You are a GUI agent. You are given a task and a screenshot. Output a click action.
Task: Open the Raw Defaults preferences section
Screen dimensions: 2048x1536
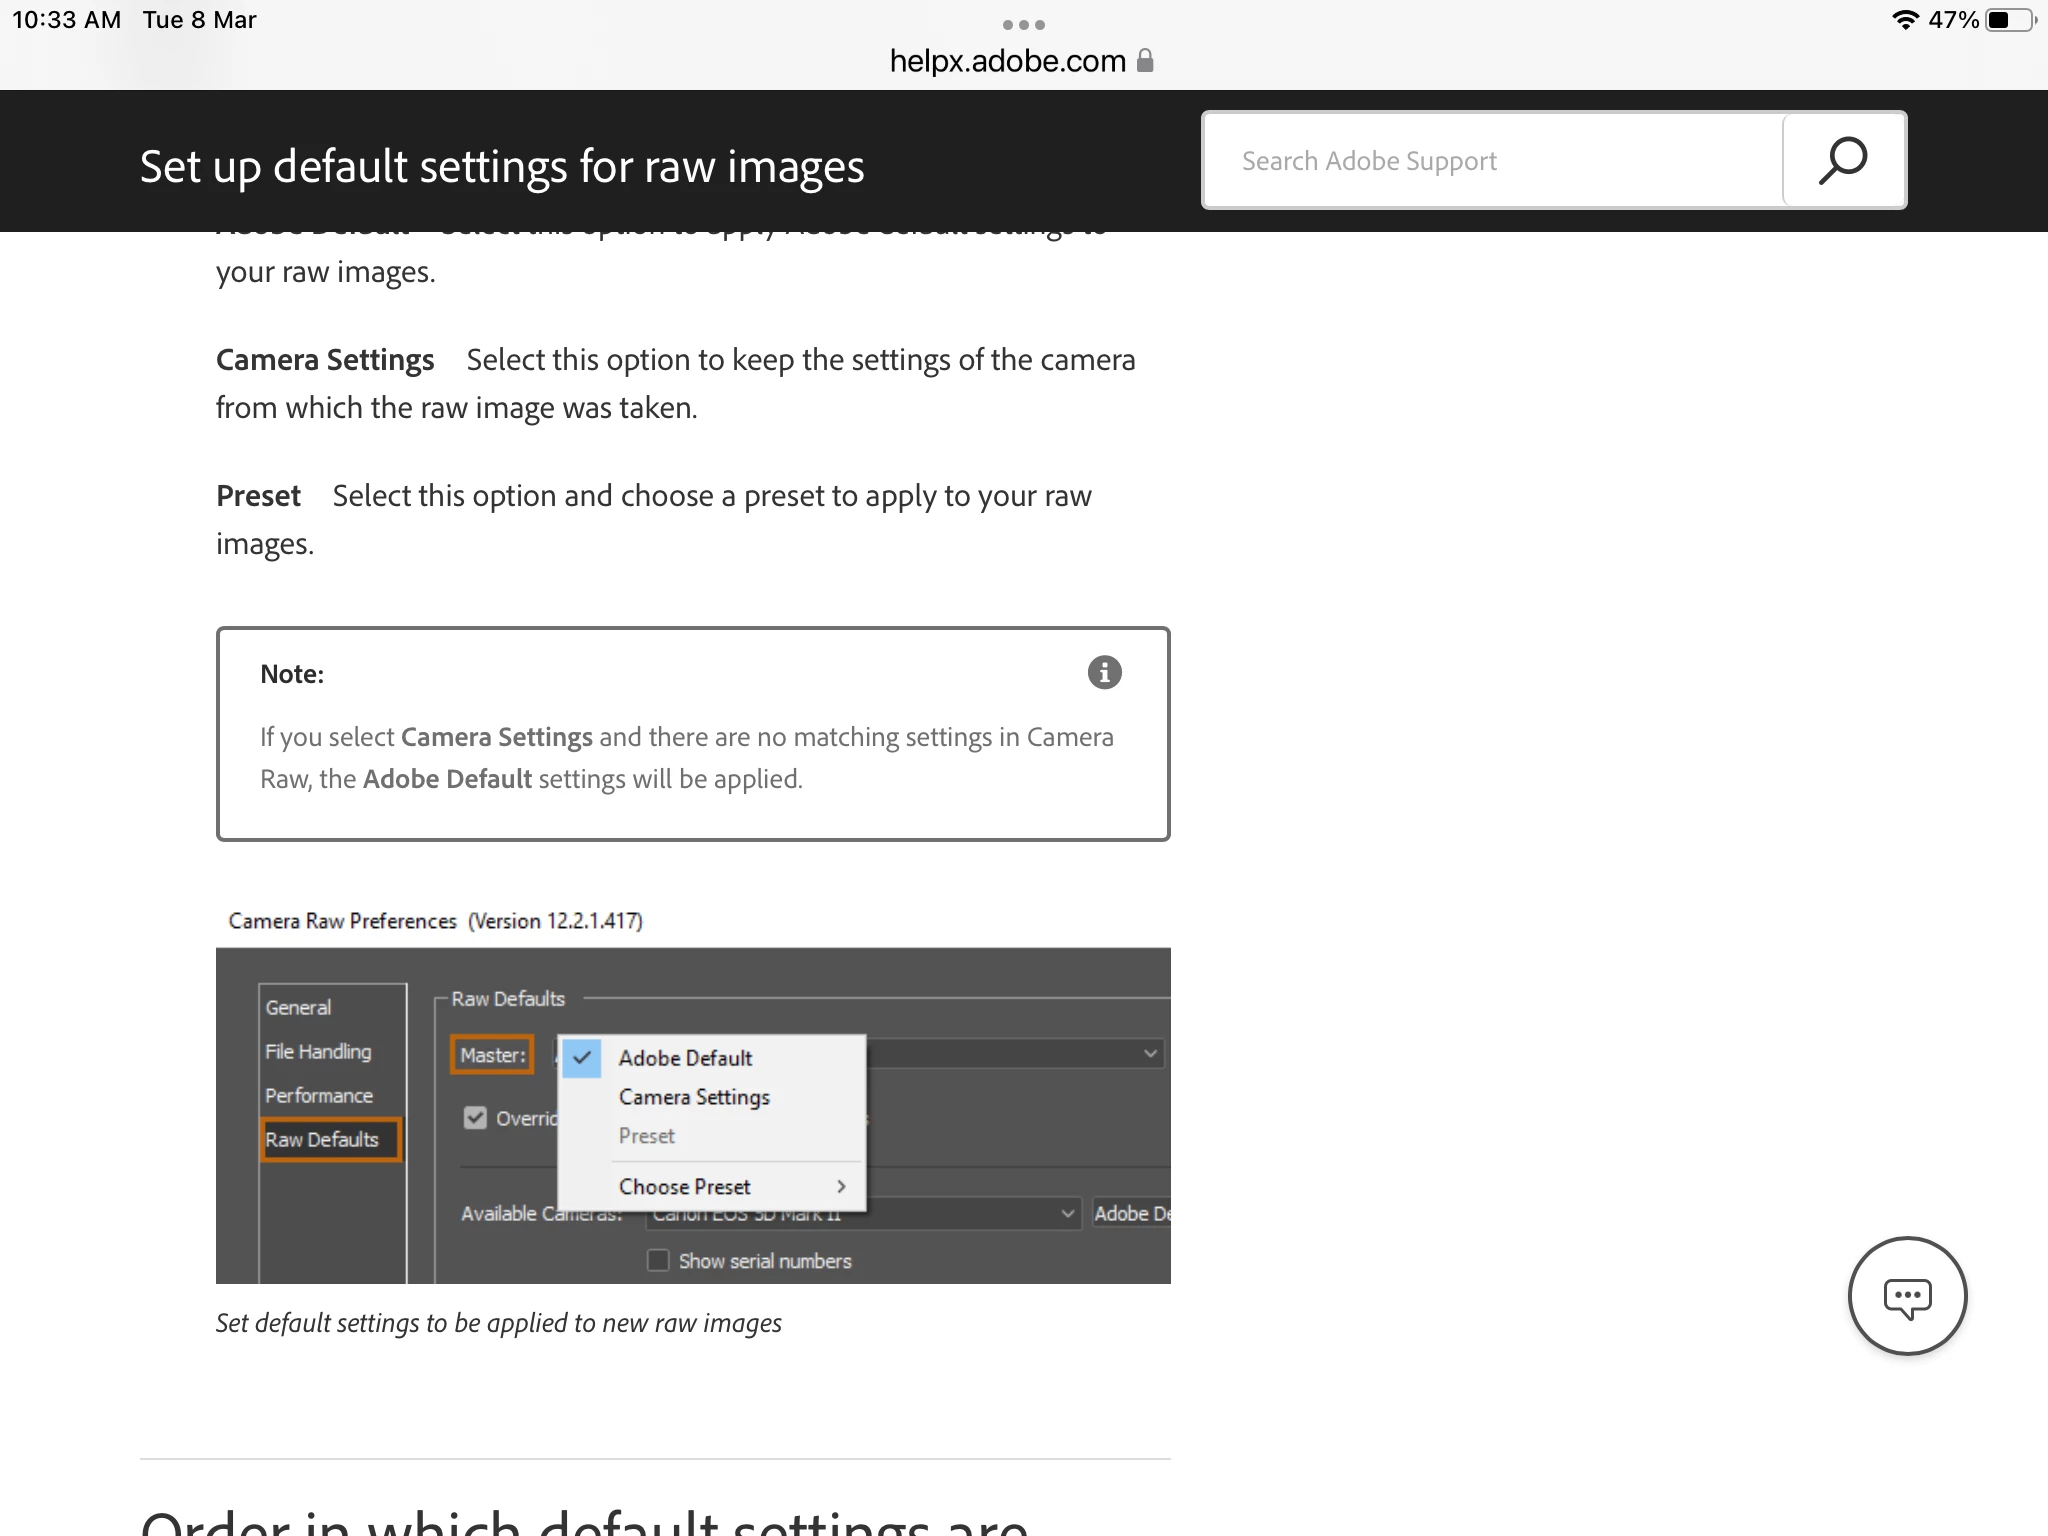pyautogui.click(x=322, y=1140)
